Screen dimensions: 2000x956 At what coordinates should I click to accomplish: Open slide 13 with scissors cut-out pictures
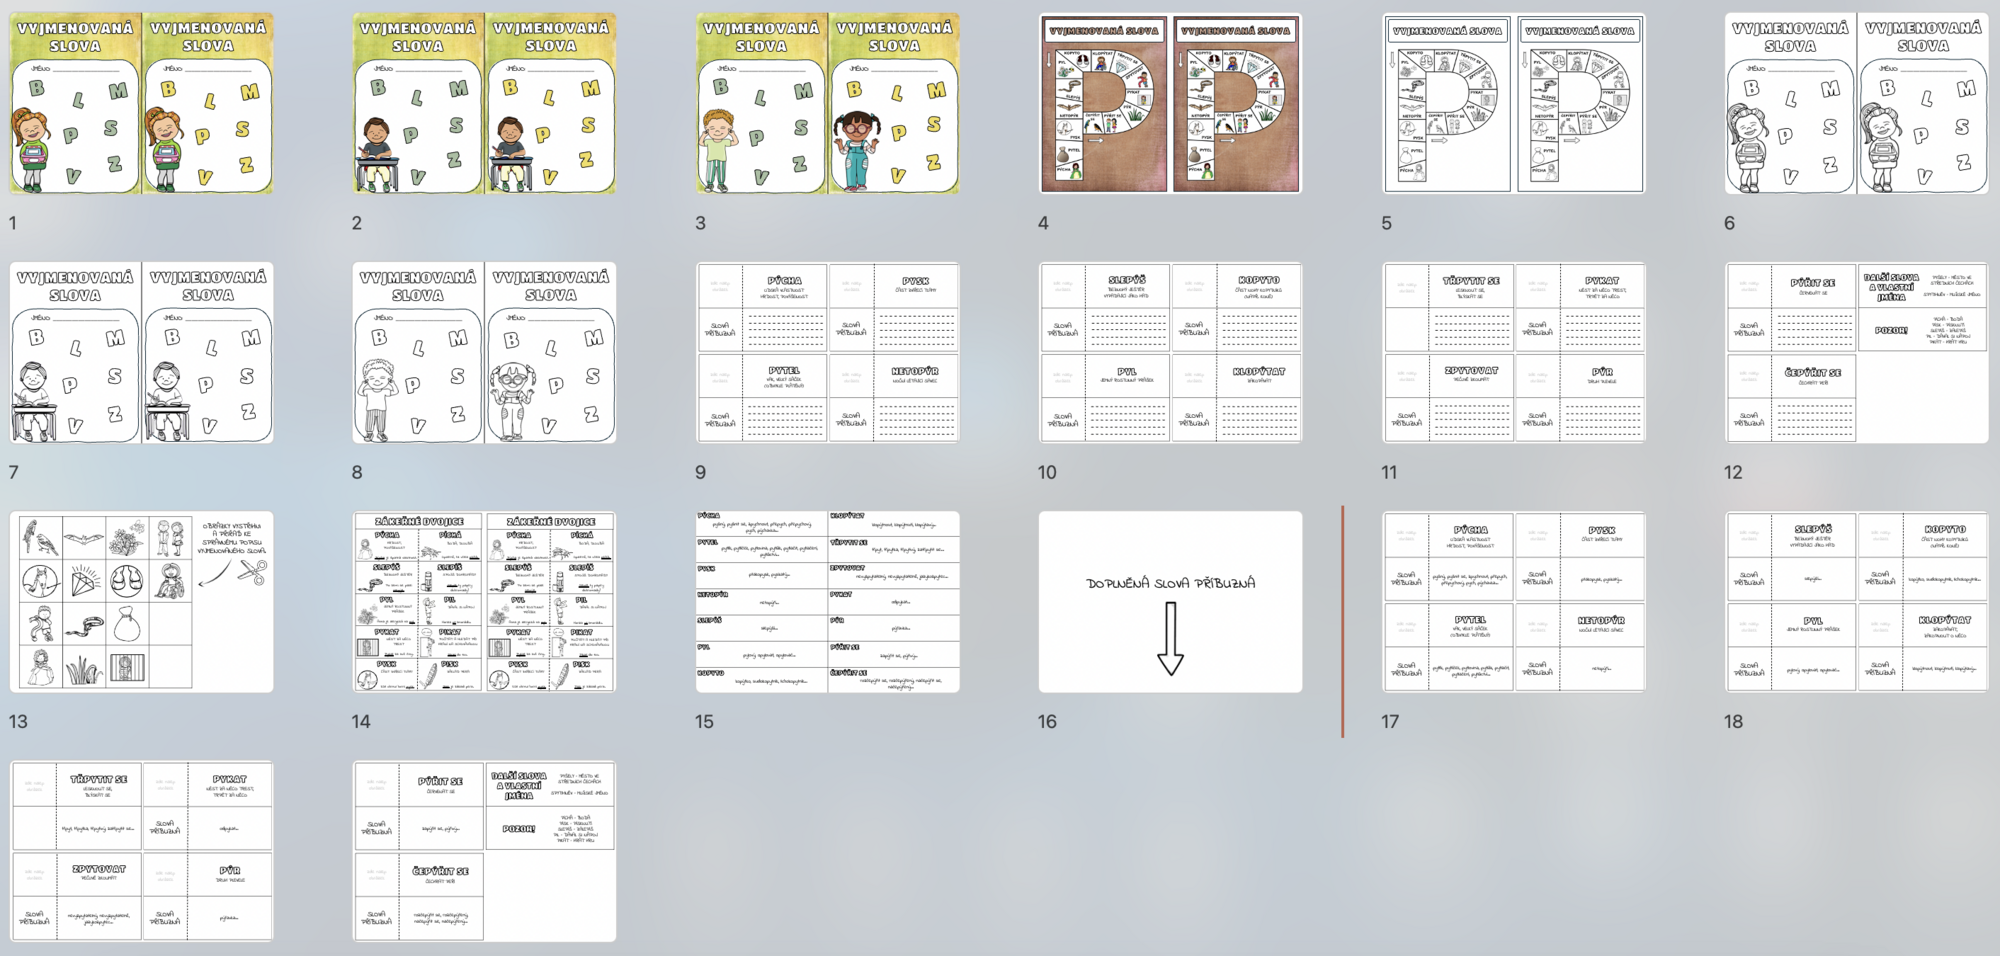141,601
